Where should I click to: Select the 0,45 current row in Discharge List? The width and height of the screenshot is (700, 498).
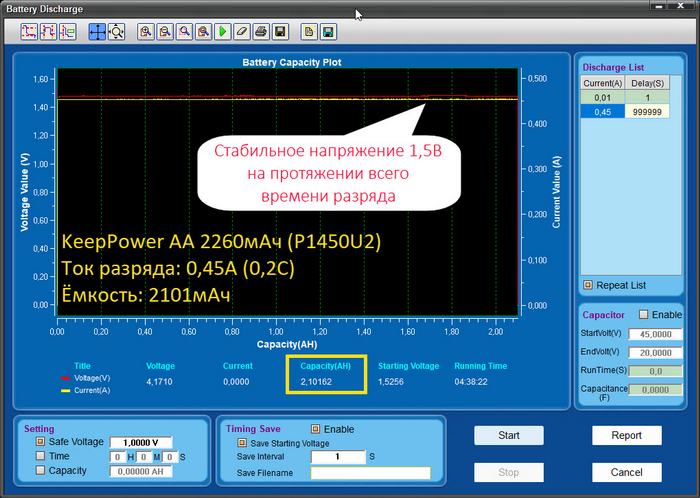pos(603,112)
